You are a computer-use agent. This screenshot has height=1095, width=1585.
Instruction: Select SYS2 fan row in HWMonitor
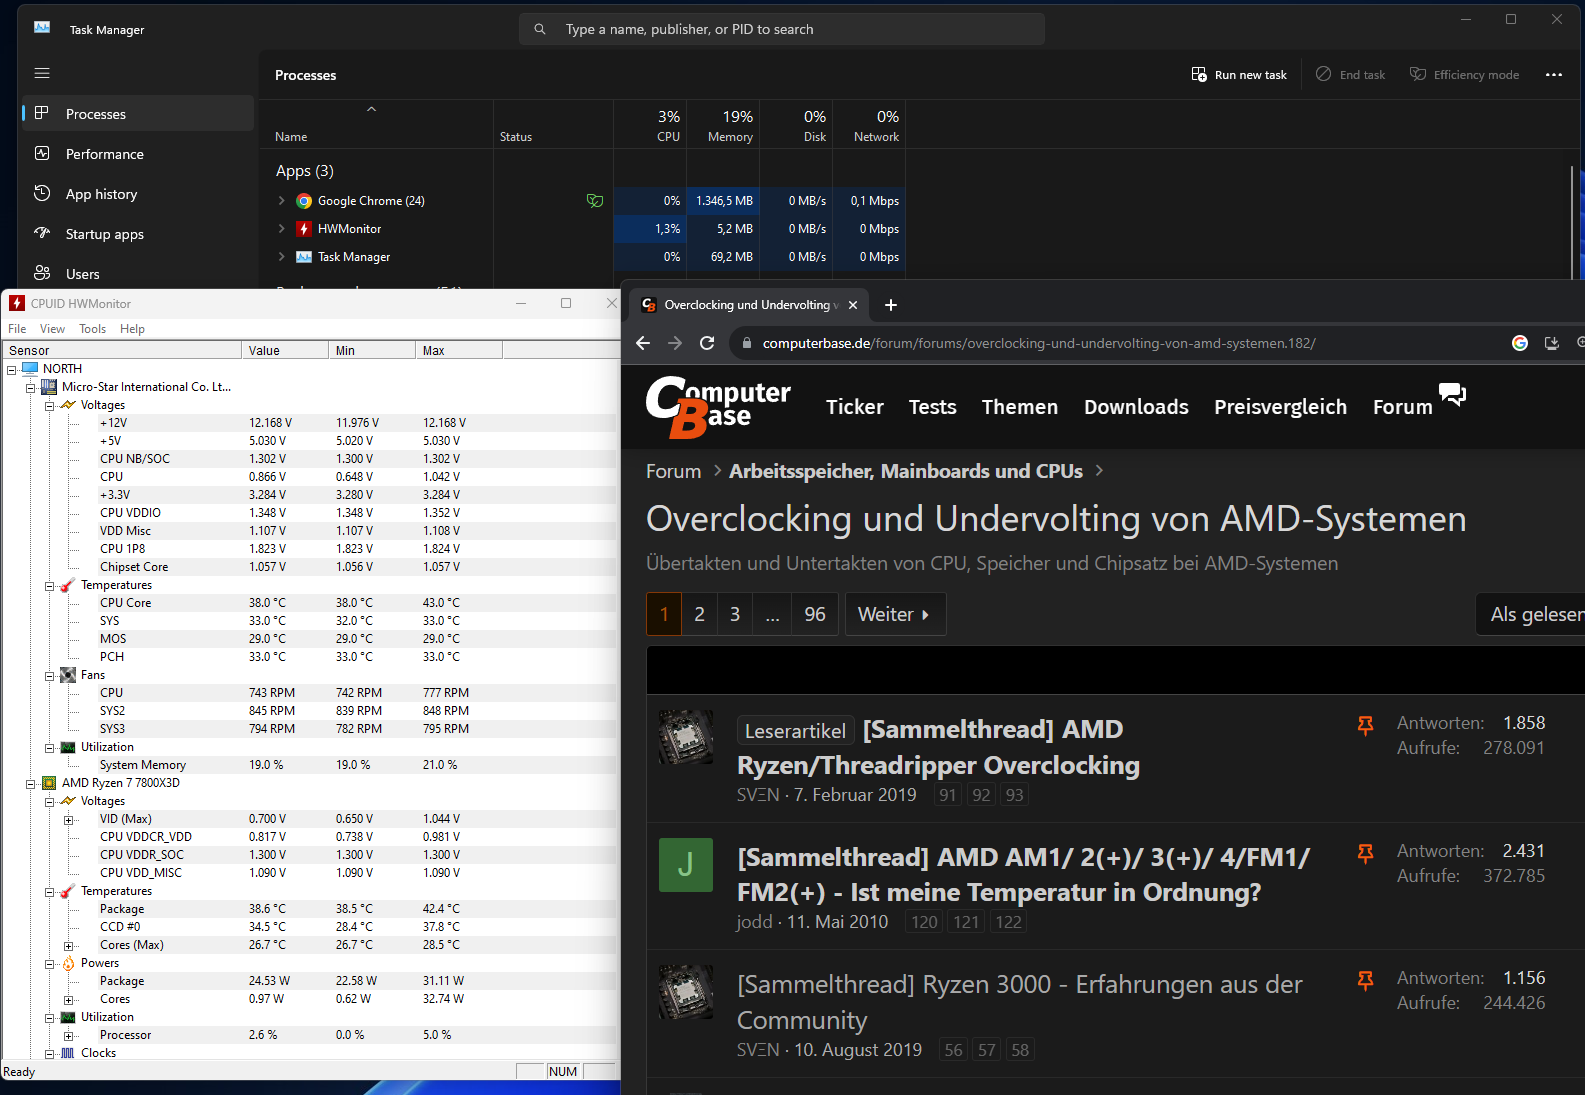click(x=310, y=711)
